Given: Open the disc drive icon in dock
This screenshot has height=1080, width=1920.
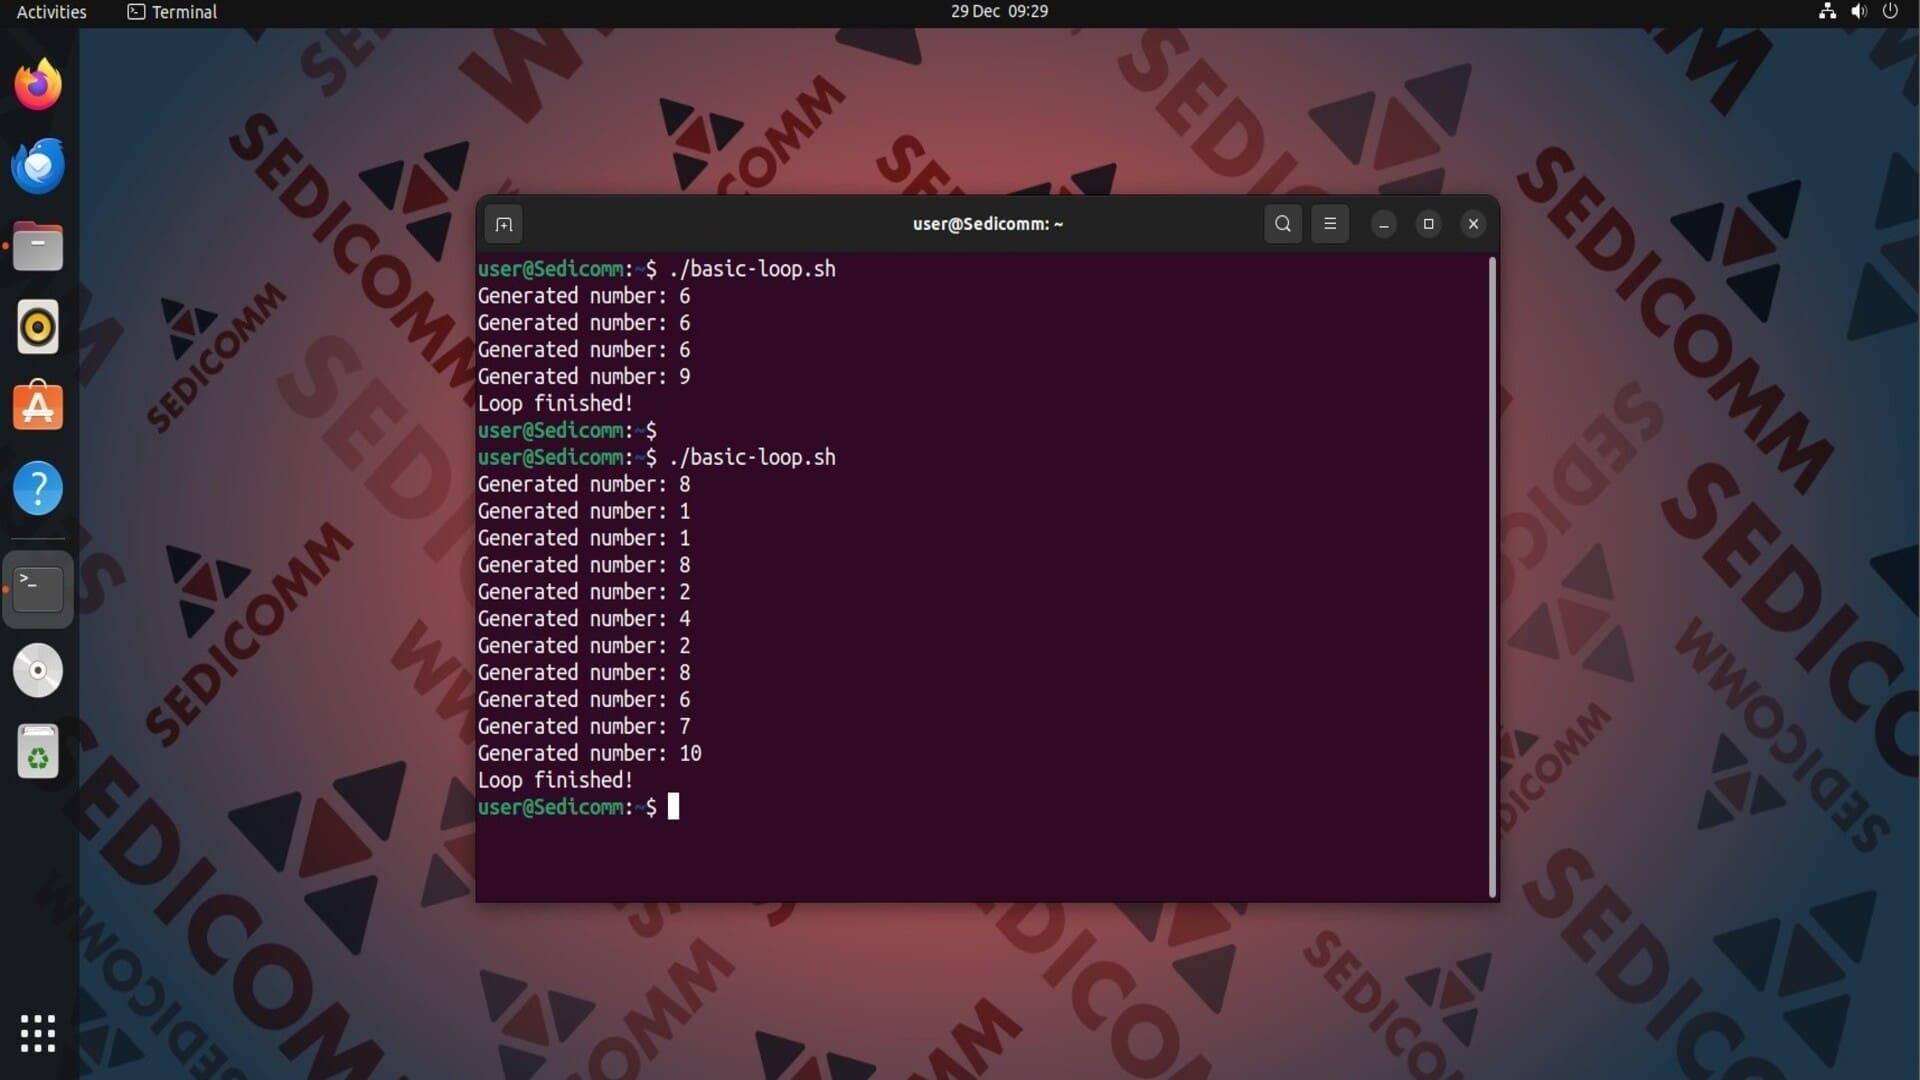Looking at the screenshot, I should pyautogui.click(x=38, y=670).
